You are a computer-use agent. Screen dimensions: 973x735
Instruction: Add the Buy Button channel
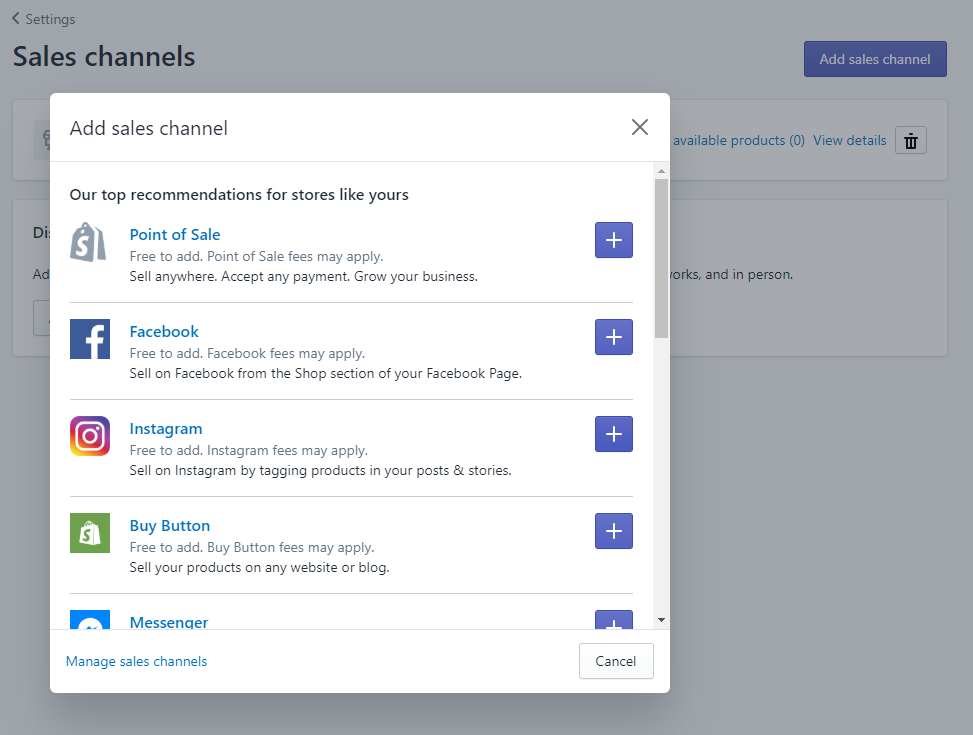pyautogui.click(x=614, y=531)
